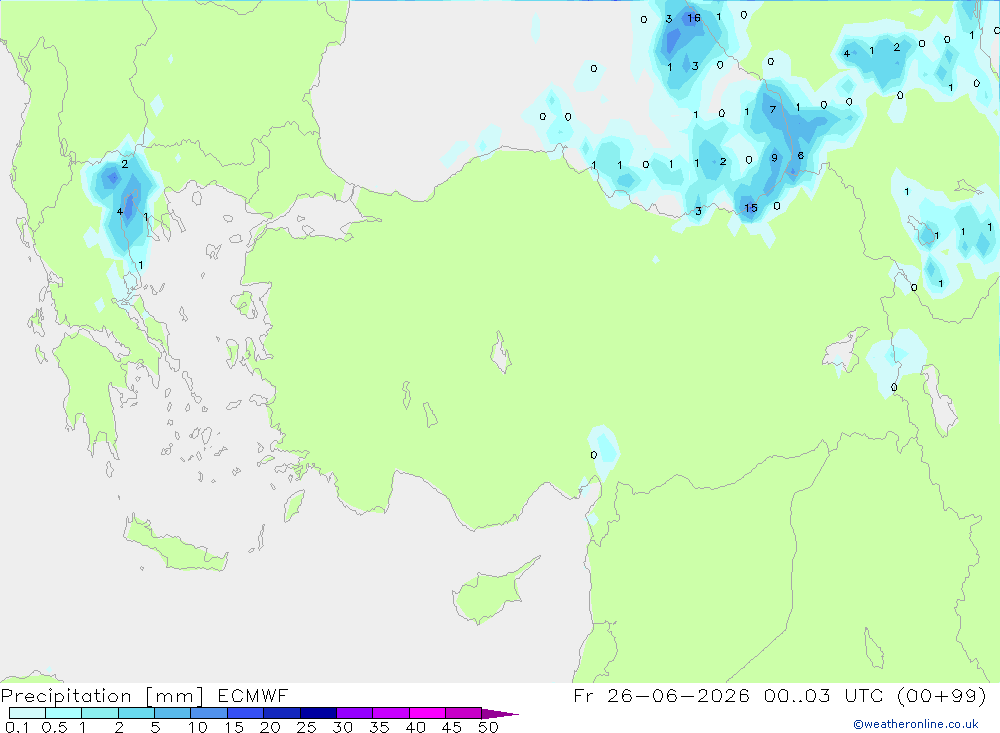This screenshot has height=733, width=1000.
Task: Click the above-50 arrow tip of the legend
Action: [500, 713]
